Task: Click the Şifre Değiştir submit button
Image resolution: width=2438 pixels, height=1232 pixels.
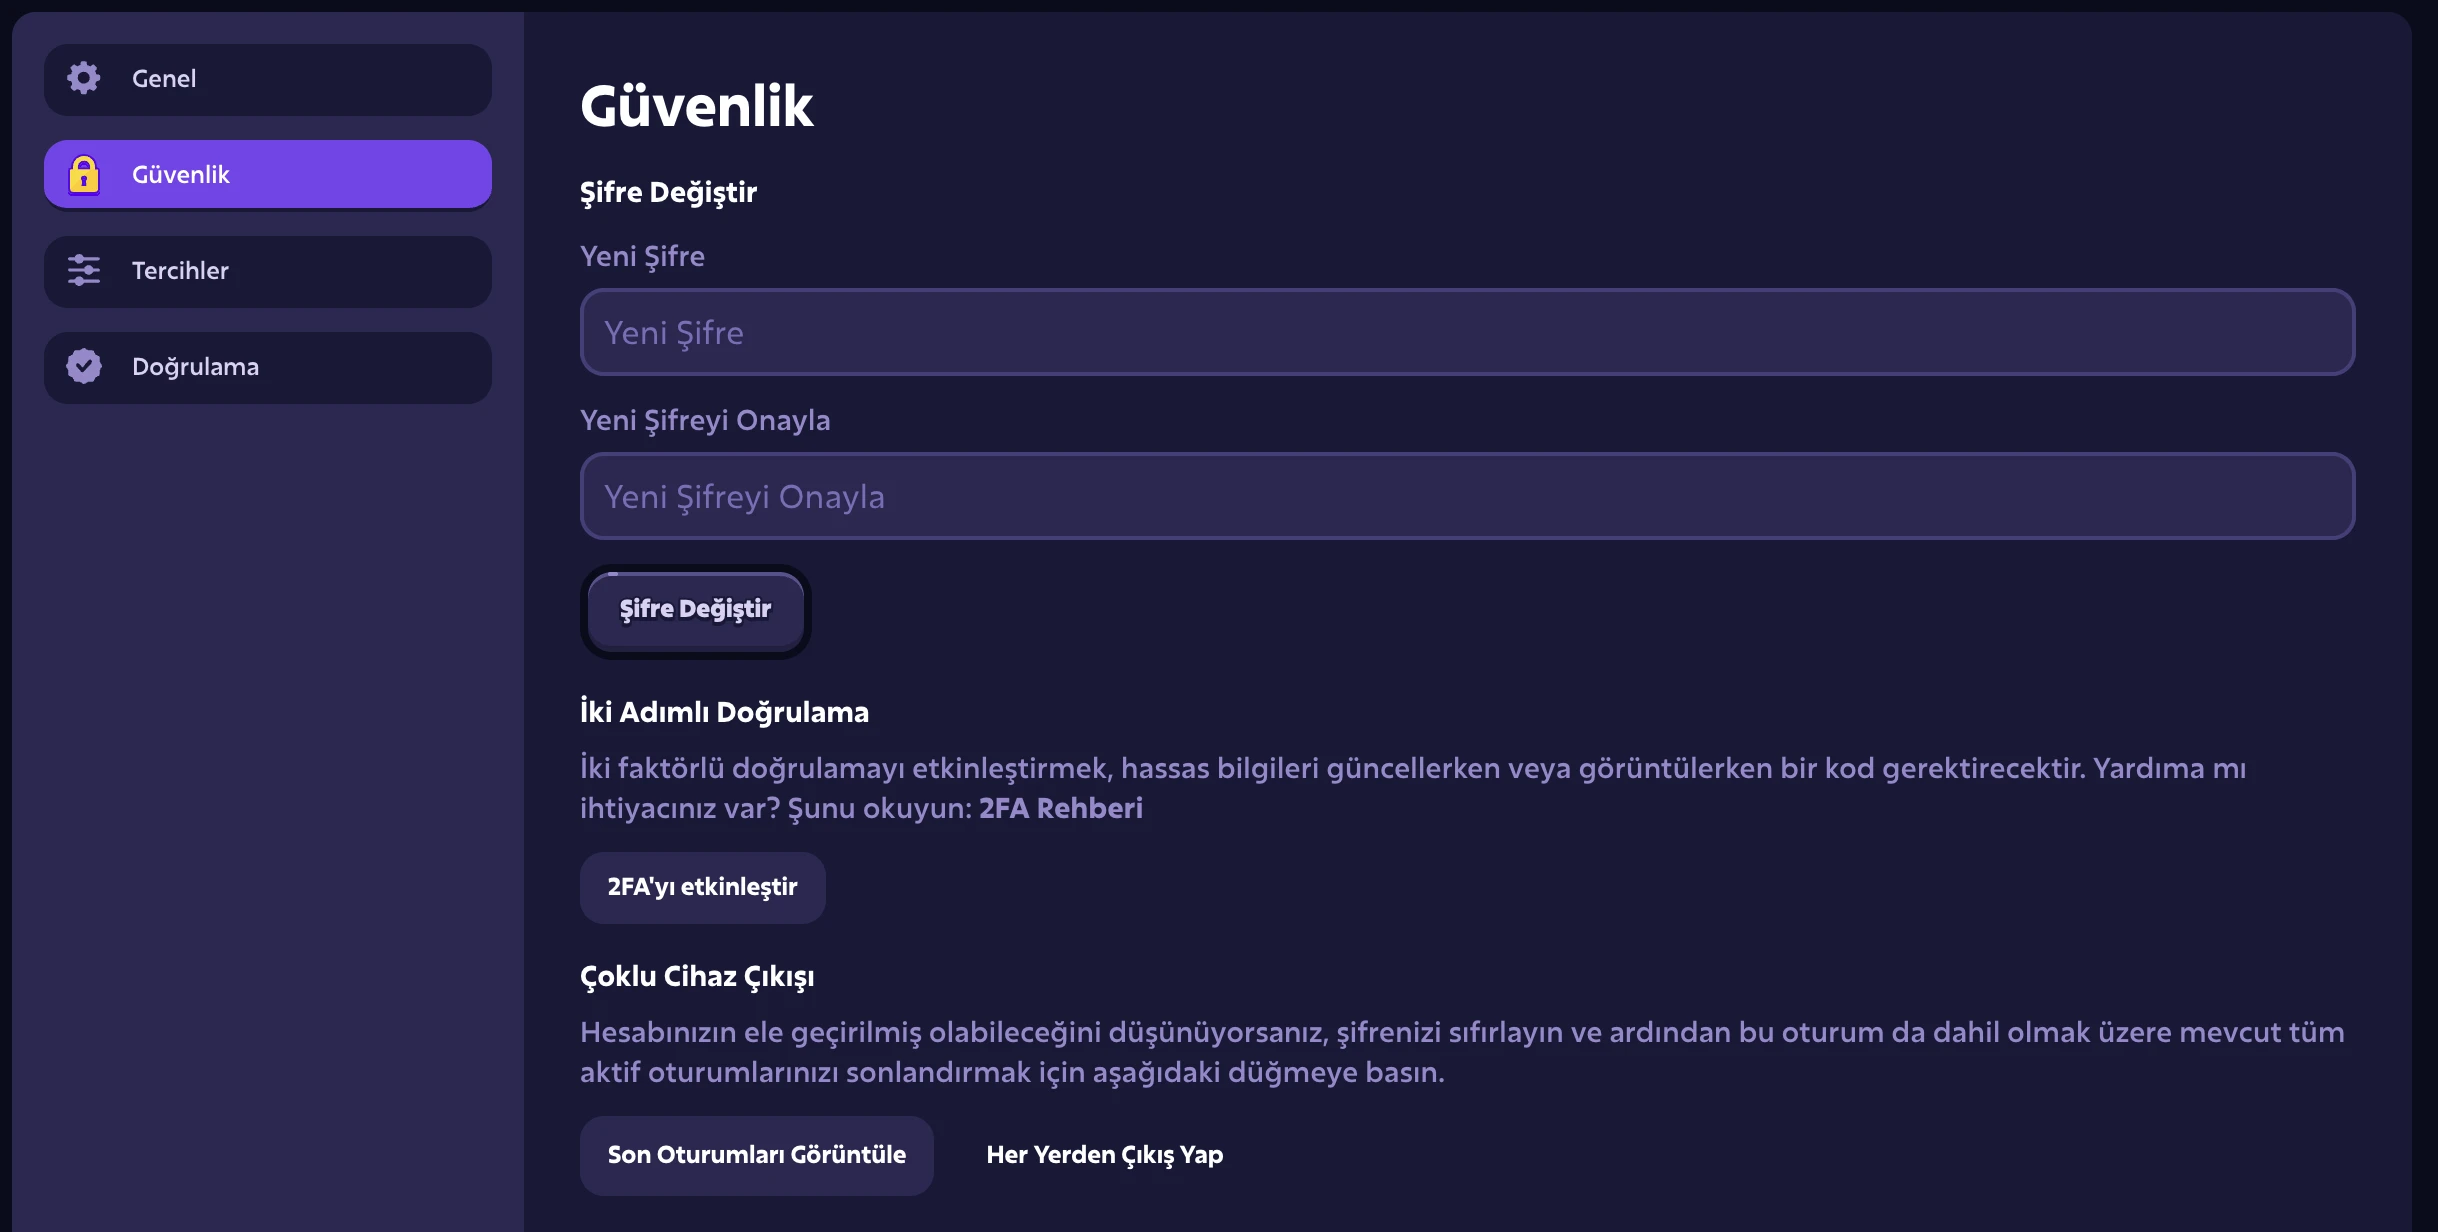Action: (696, 610)
